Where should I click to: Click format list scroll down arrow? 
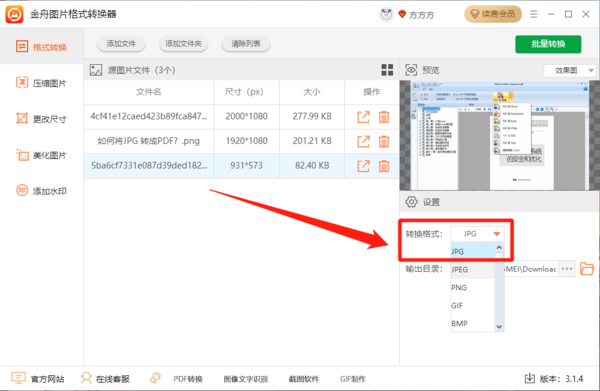pyautogui.click(x=499, y=326)
